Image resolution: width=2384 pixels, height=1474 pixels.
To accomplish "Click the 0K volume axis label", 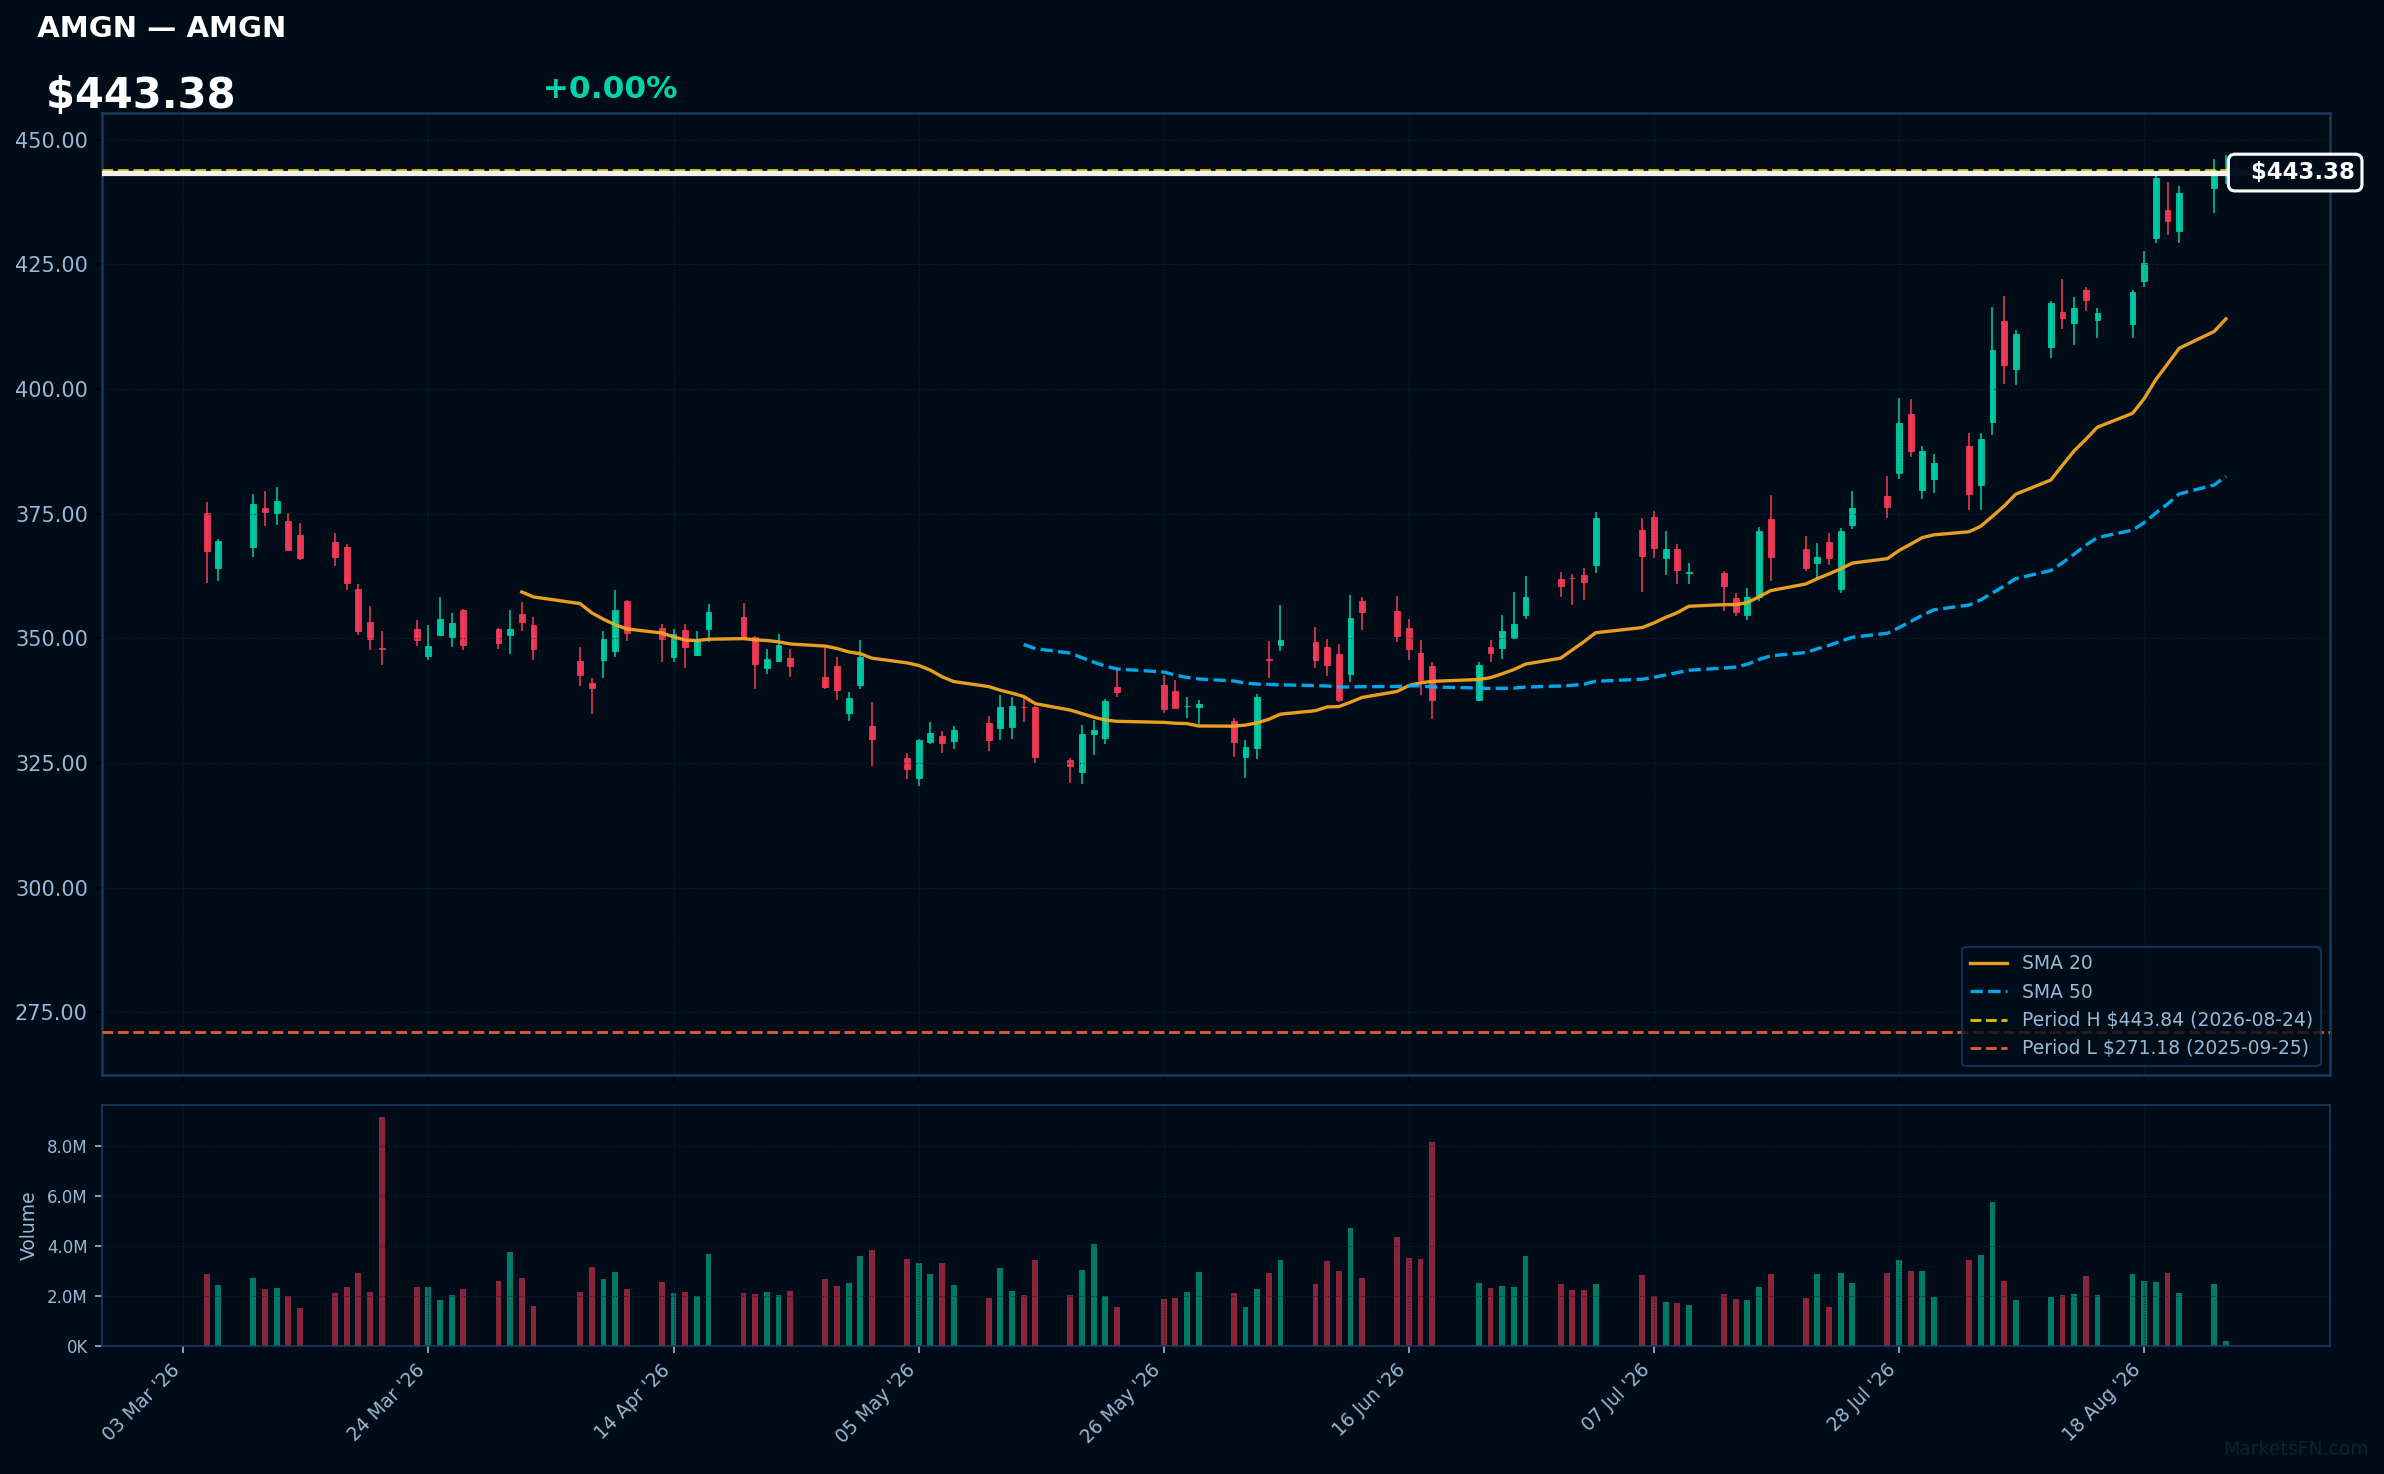I will 77,1347.
